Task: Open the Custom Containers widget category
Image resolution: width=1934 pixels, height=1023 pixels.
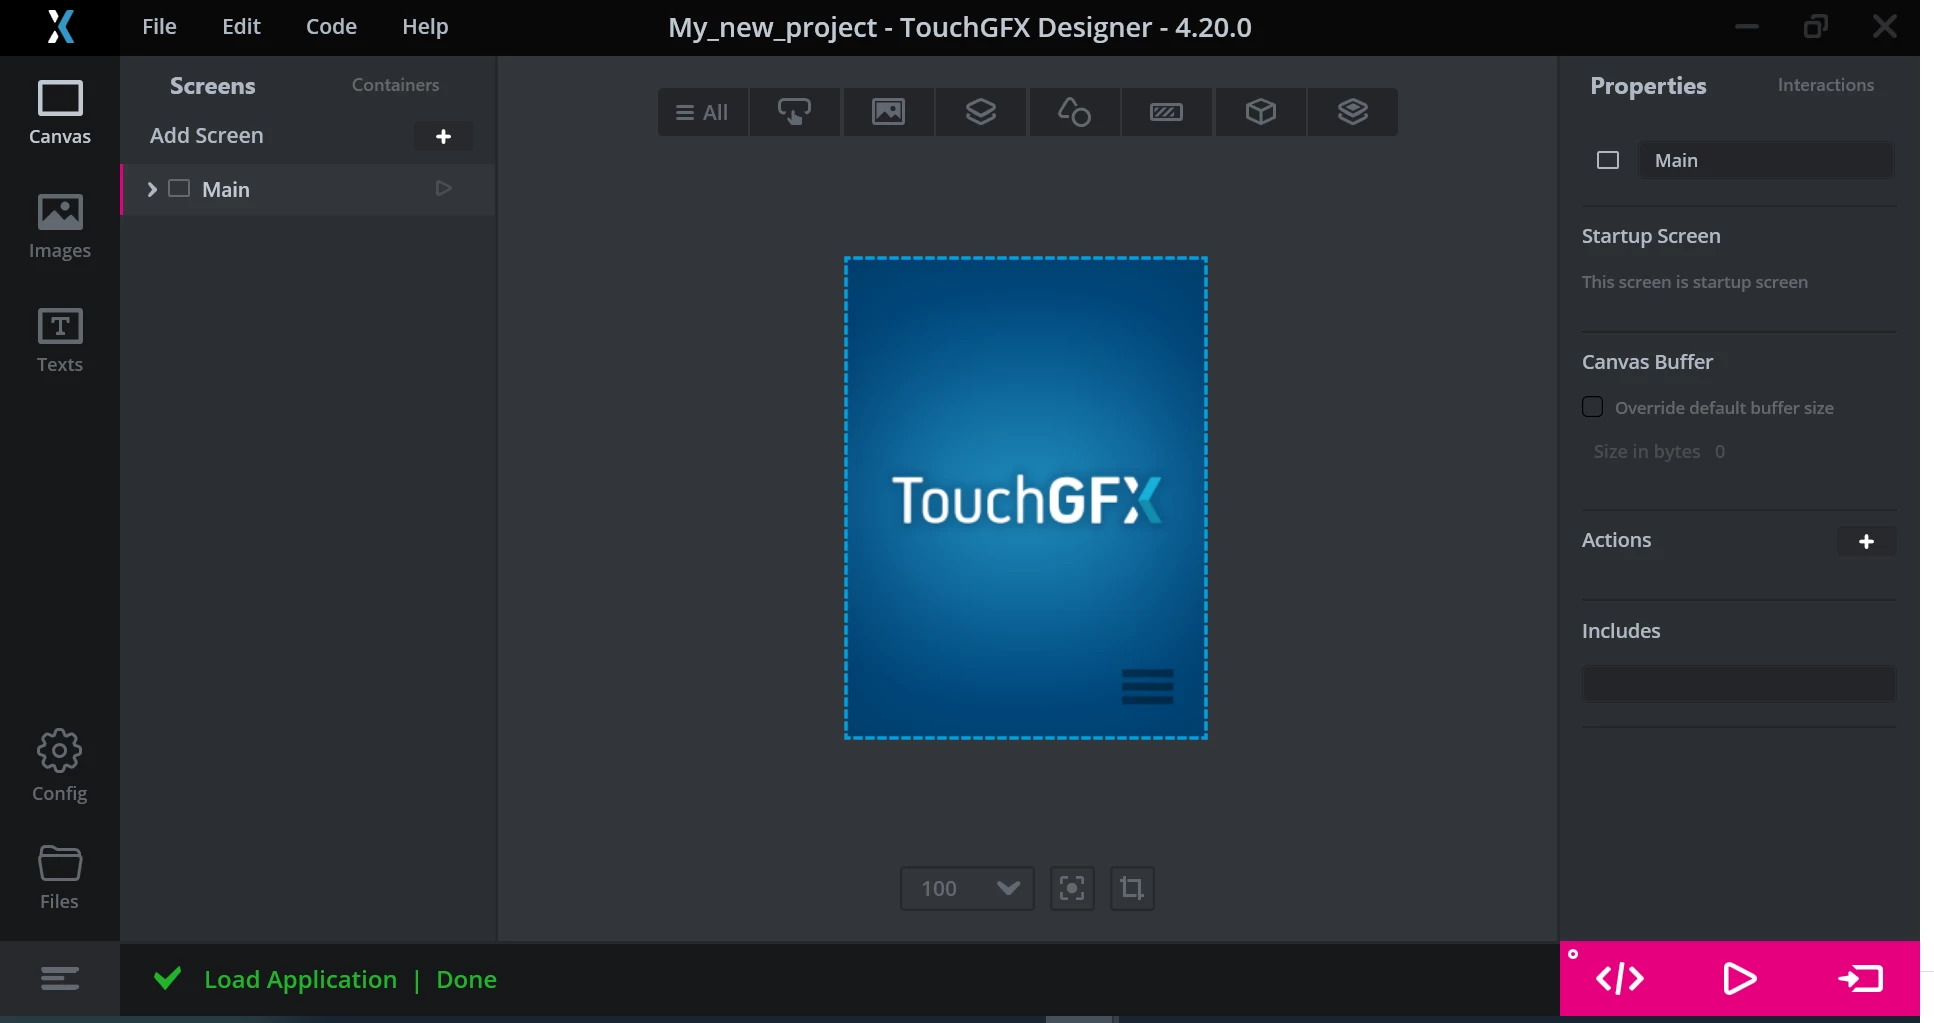Action: pos(1353,112)
